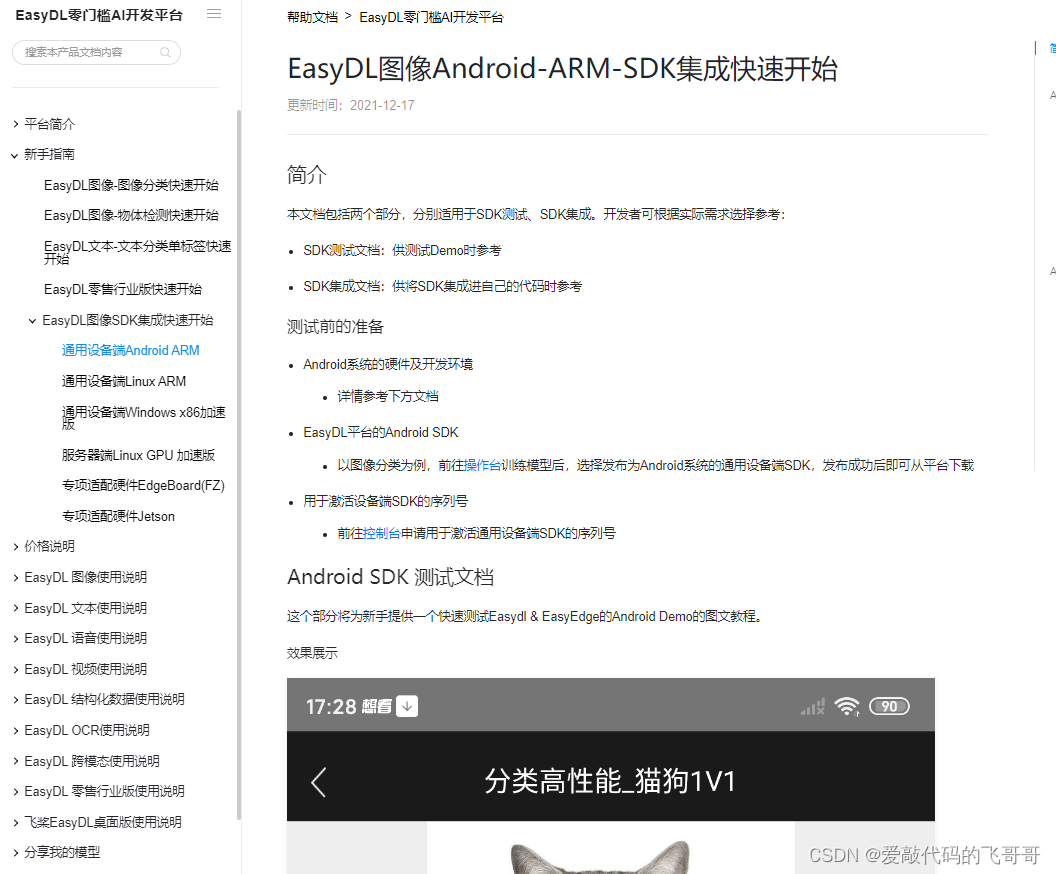Image resolution: width=1056 pixels, height=874 pixels.
Task: Jump to 简介 in the right outline
Action: coord(1049,47)
